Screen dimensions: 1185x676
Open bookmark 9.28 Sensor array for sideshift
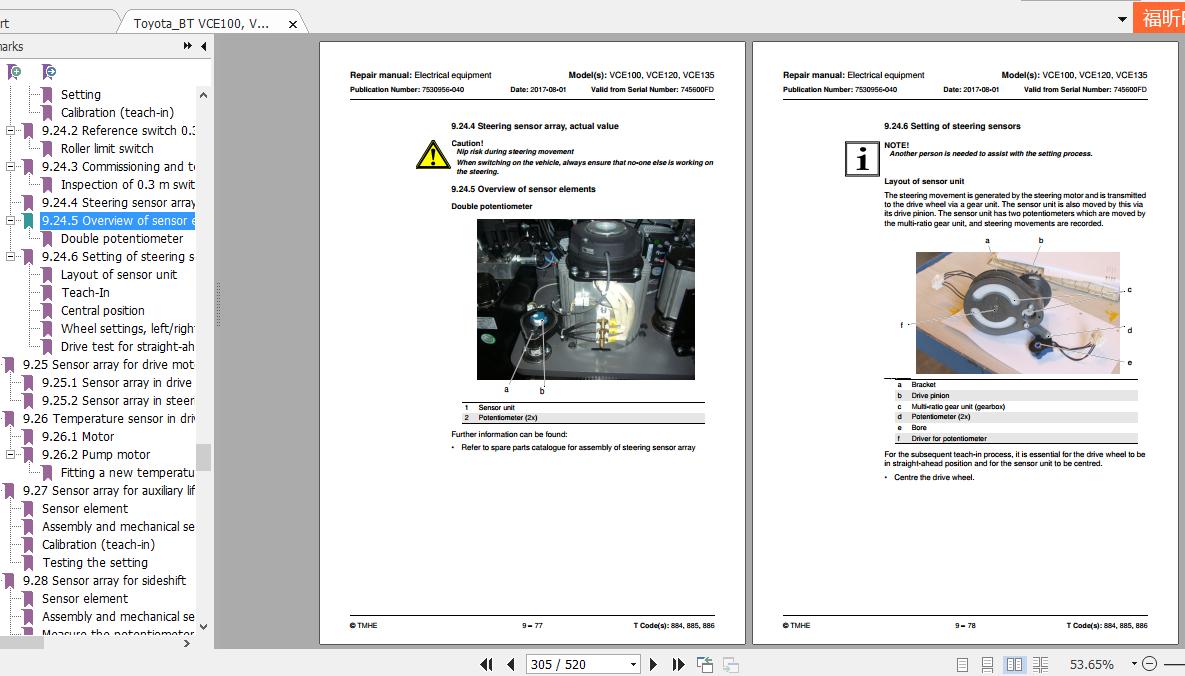tap(104, 581)
